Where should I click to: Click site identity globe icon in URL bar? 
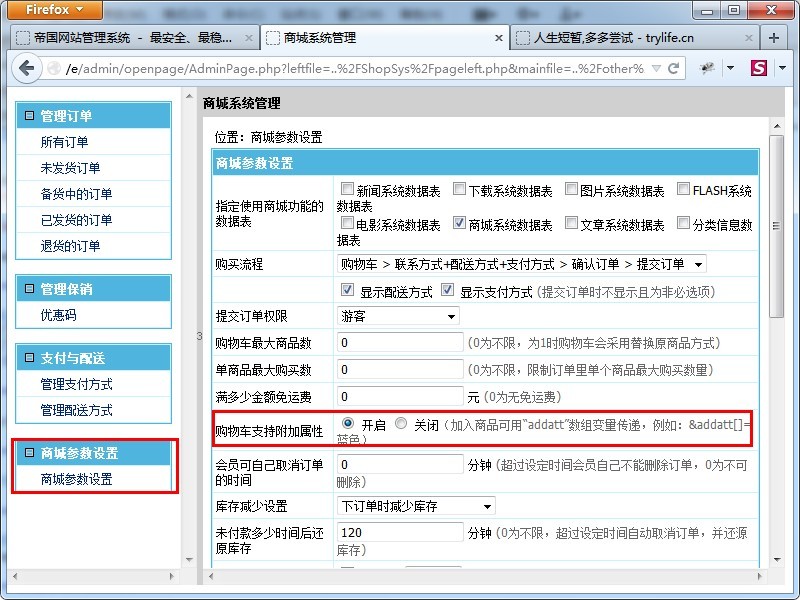click(x=54, y=68)
